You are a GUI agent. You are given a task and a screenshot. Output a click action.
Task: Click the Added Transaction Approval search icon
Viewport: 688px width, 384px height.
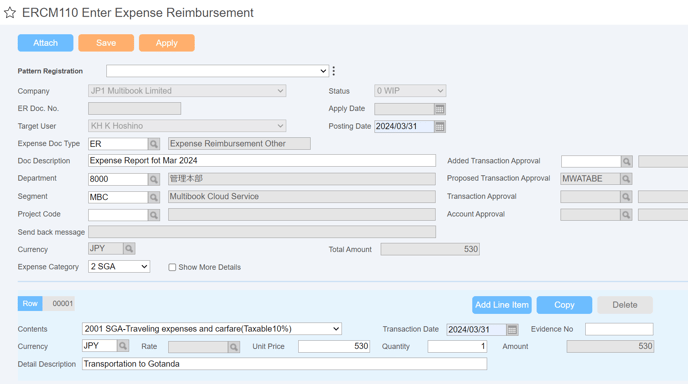point(627,161)
